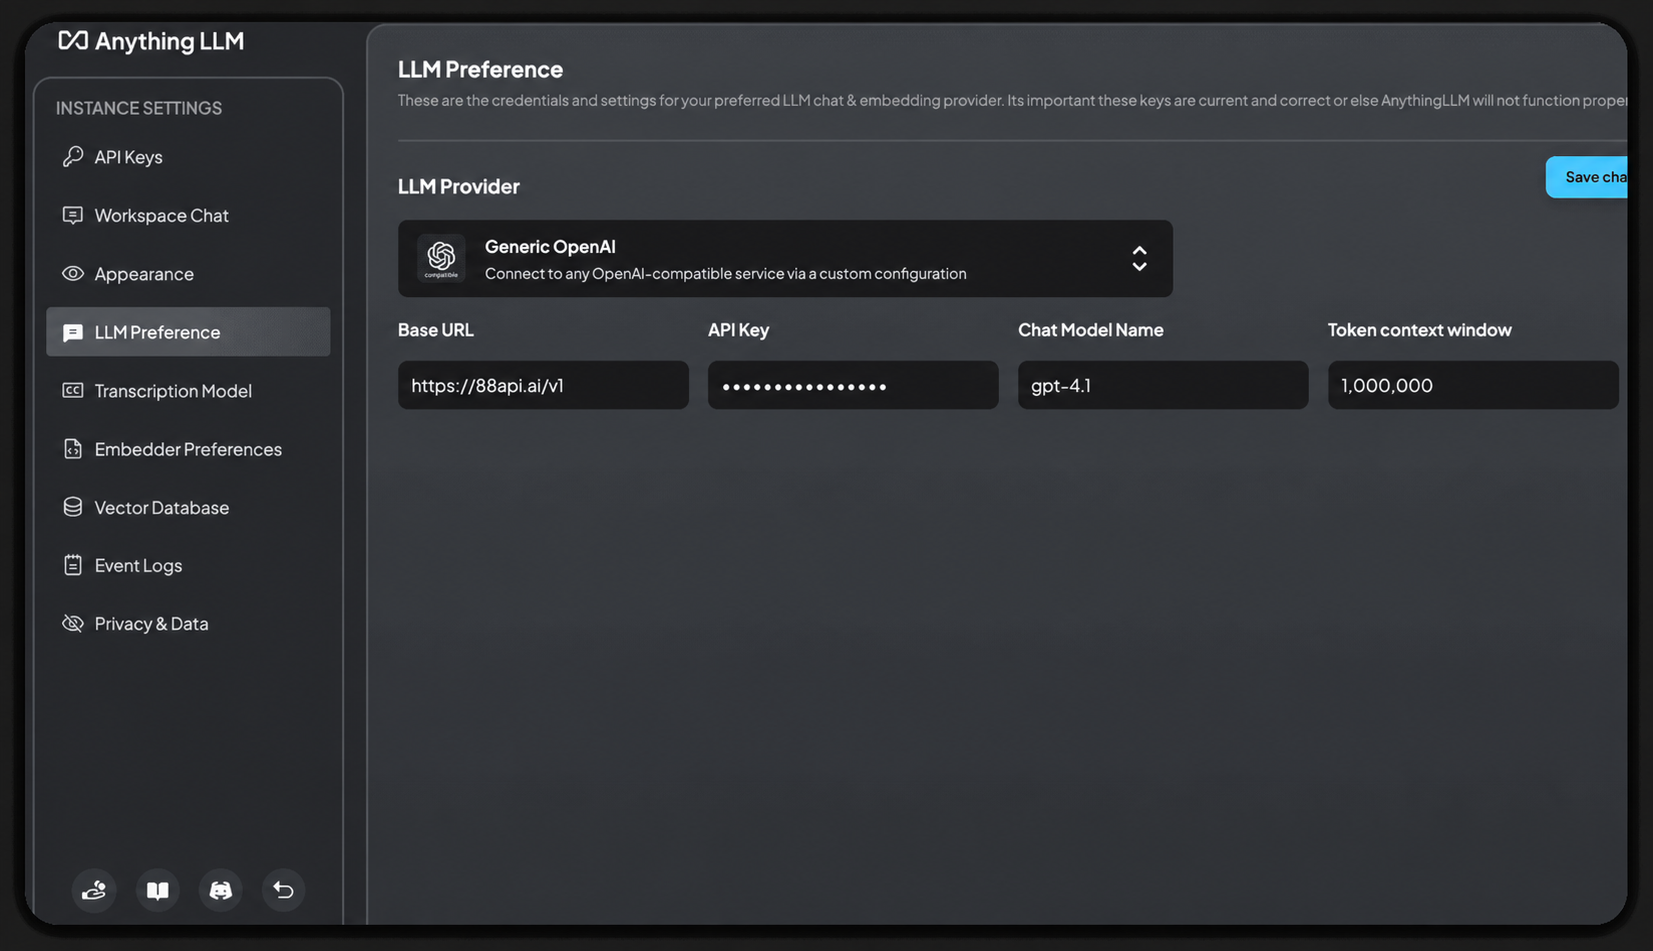Open Embedder Preferences page

[x=188, y=449]
